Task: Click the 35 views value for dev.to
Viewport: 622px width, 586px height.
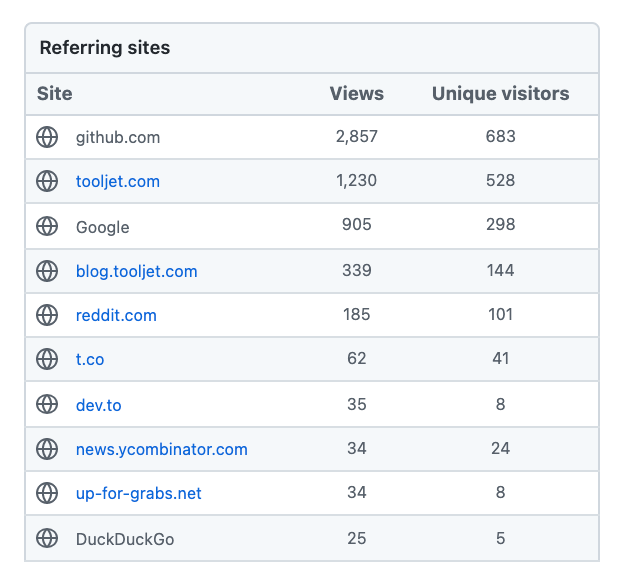Action: coord(357,404)
